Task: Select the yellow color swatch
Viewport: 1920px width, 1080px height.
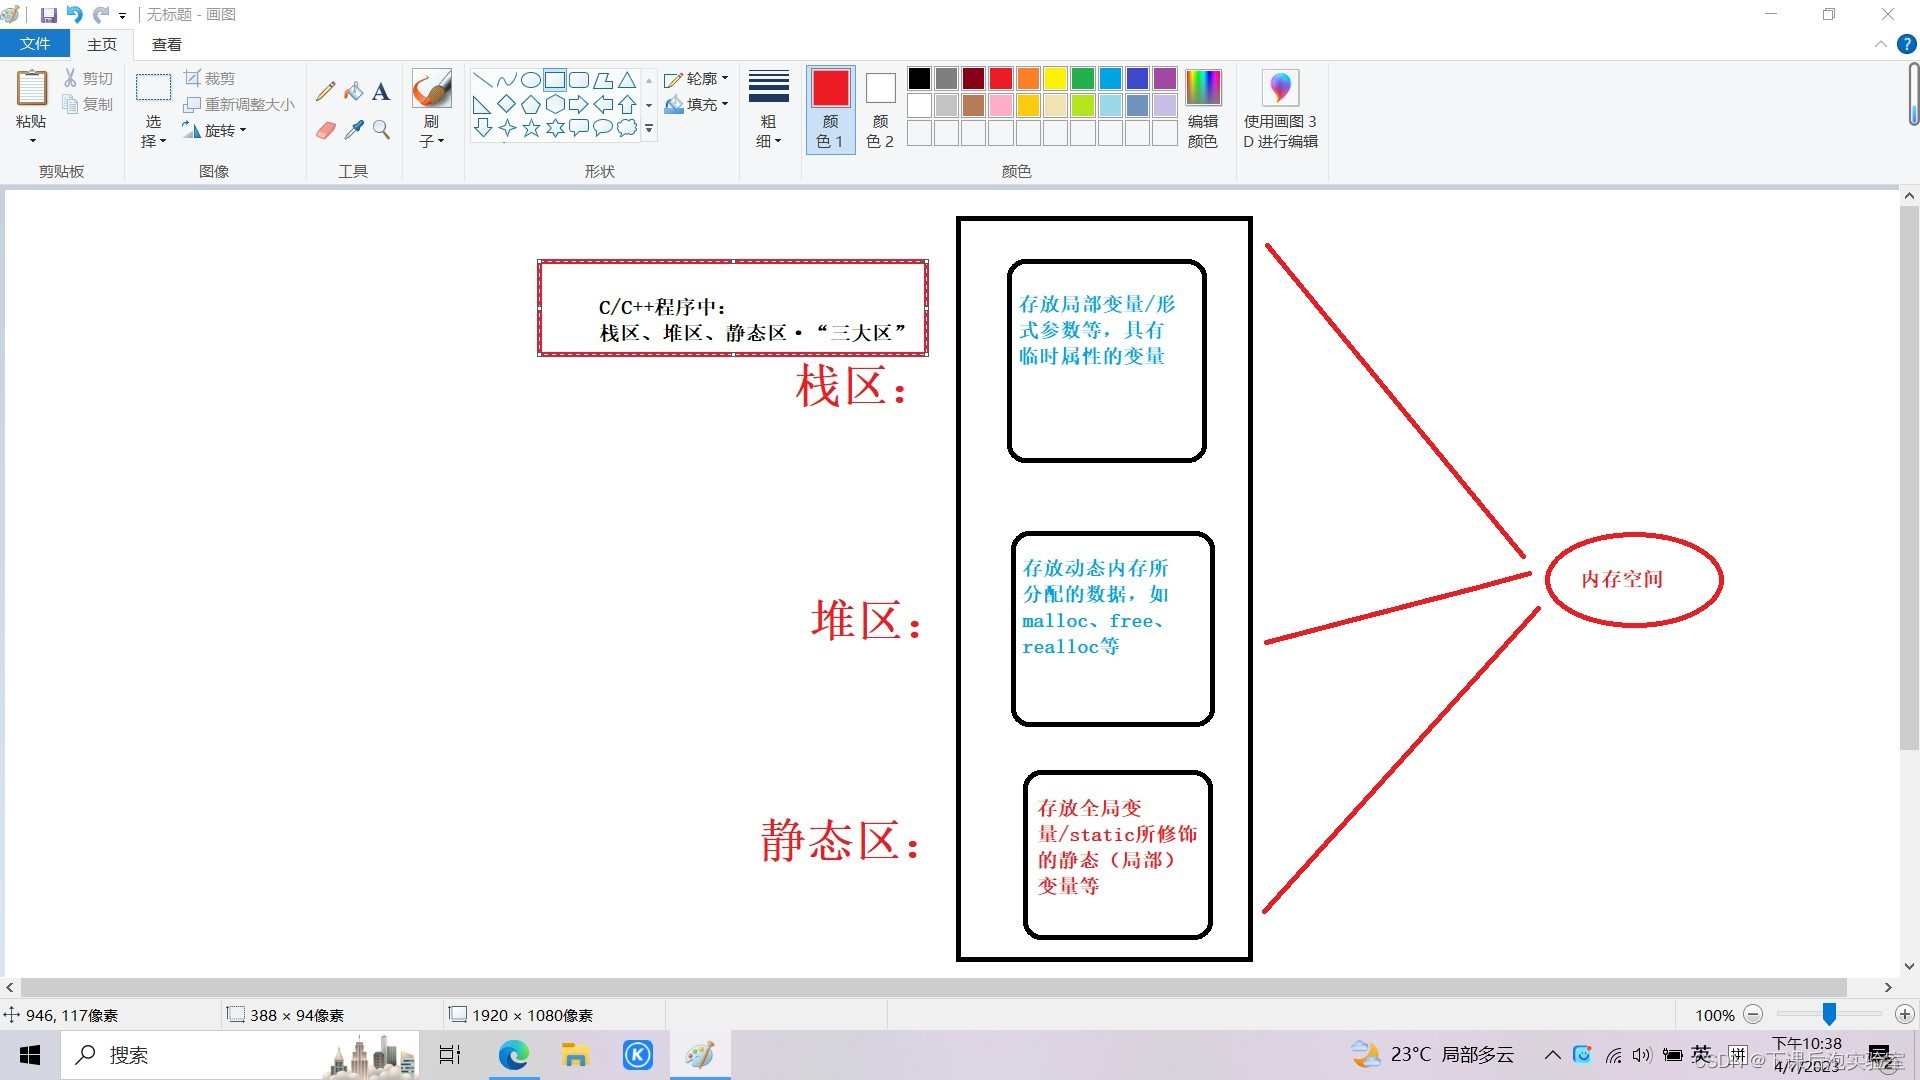Action: 1054,78
